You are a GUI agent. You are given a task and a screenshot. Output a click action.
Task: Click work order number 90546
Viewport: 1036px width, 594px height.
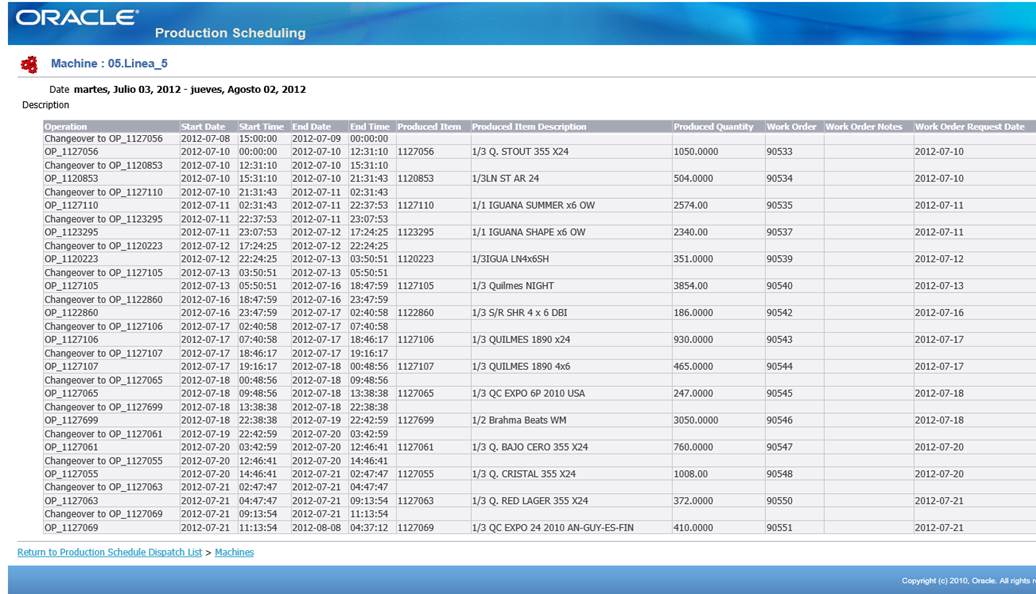click(780, 420)
